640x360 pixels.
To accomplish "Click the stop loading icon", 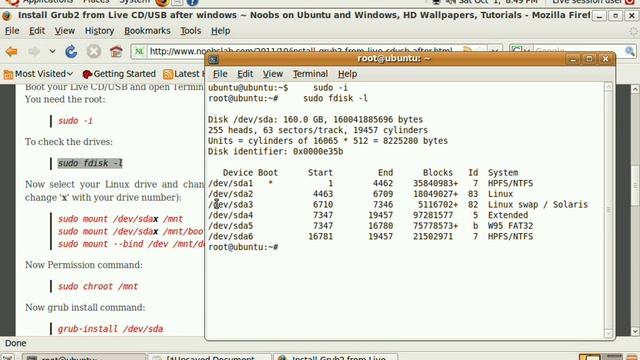I will click(x=93, y=51).
